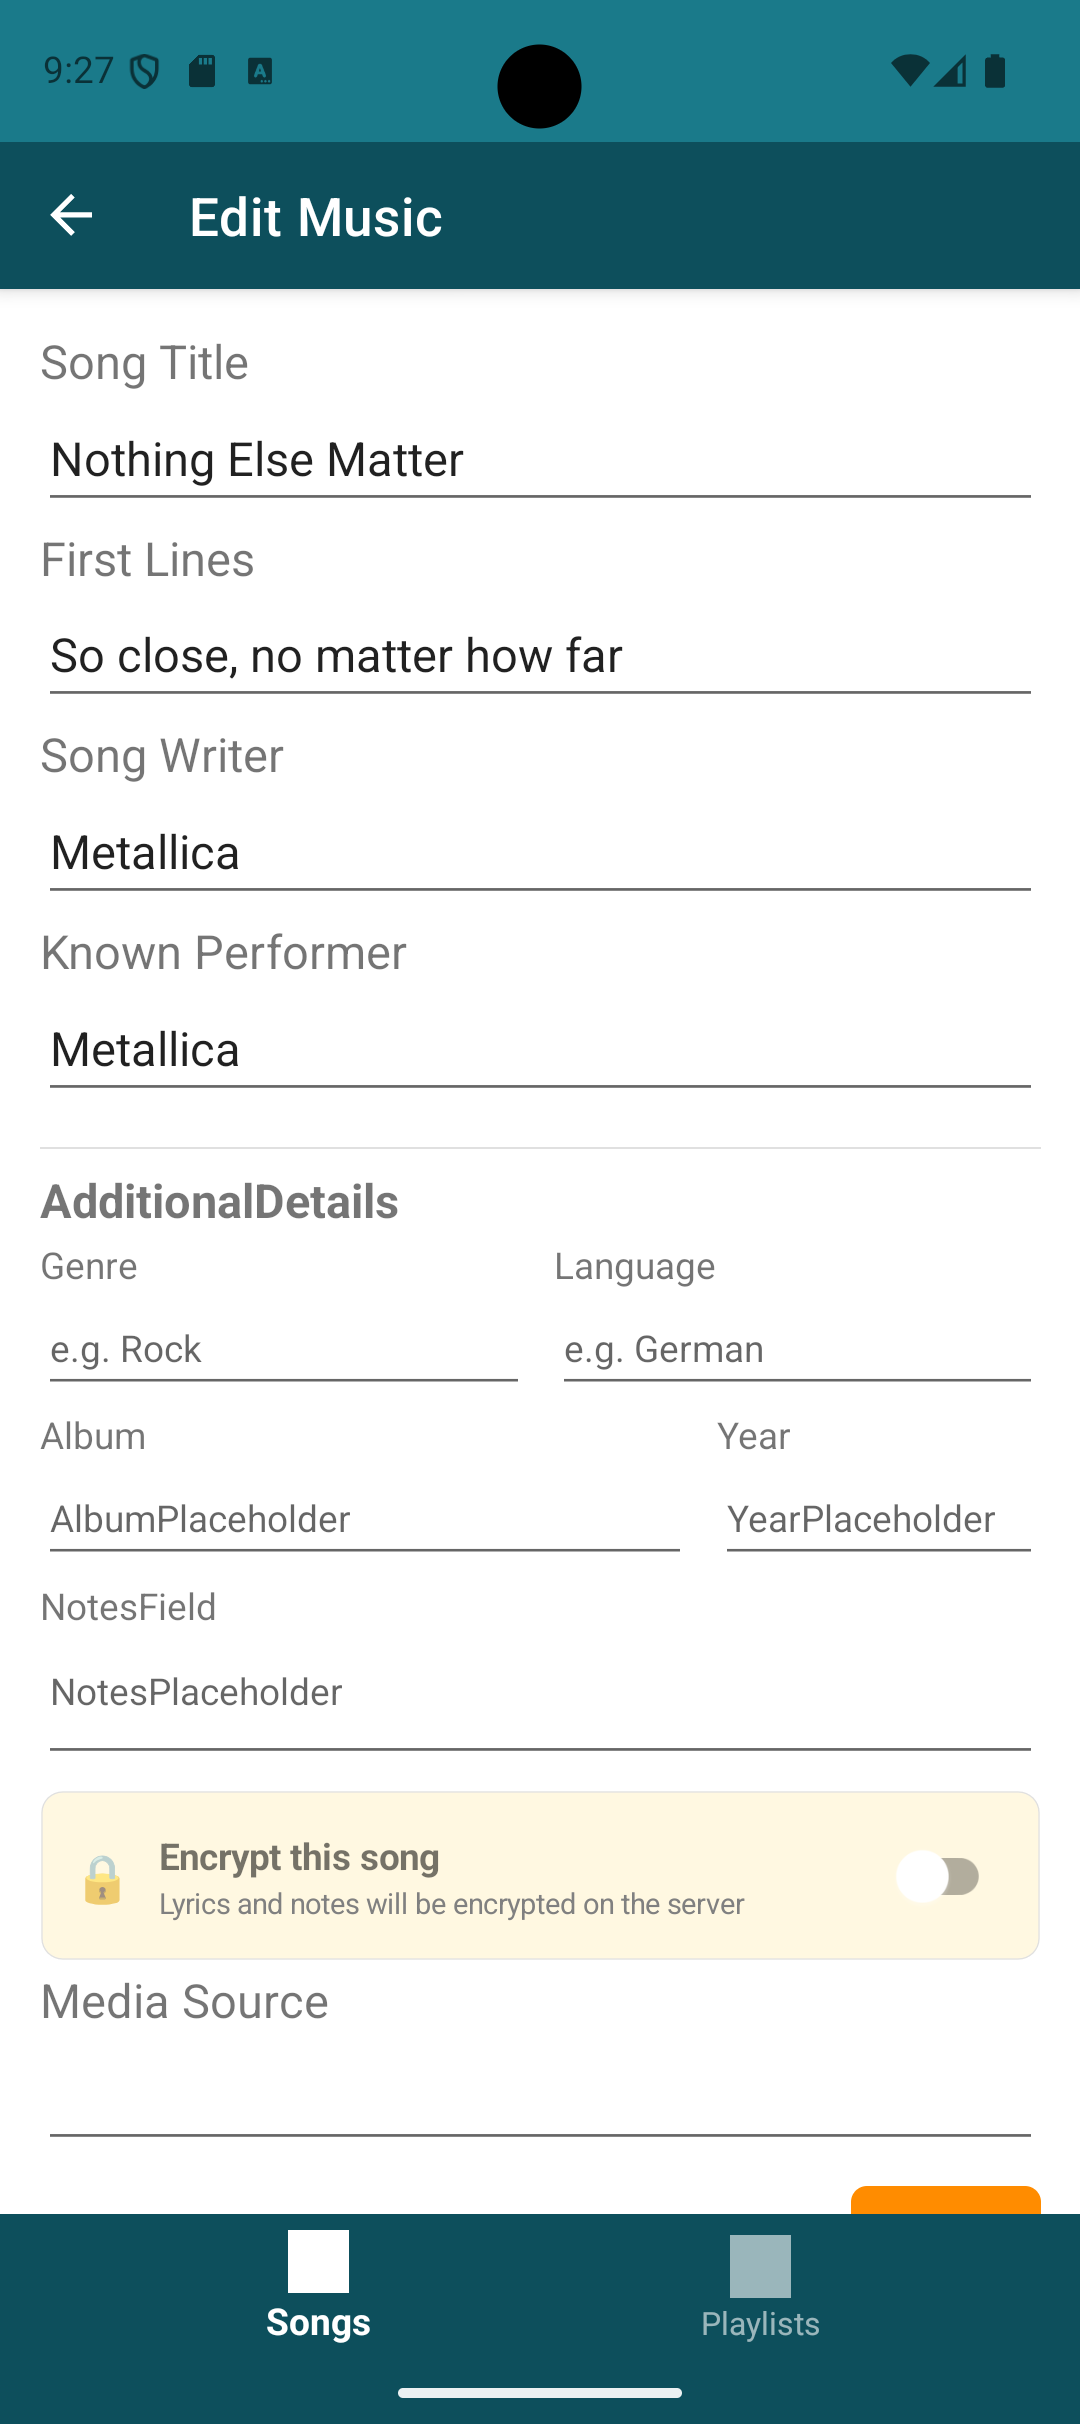Viewport: 1080px width, 2424px height.
Task: Edit the Song Title field
Action: [540, 461]
